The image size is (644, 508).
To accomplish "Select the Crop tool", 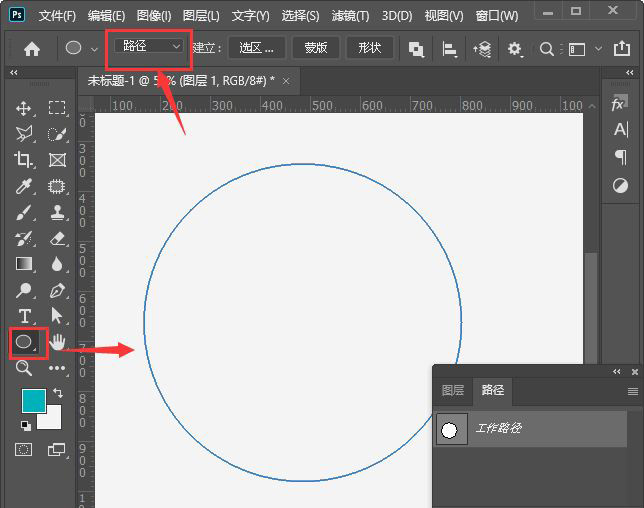I will click(24, 160).
